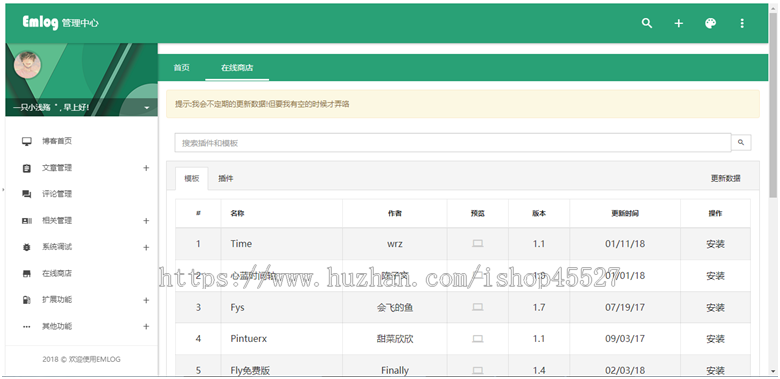Click the card icon beside 相关管理
The image size is (780, 379).
pyautogui.click(x=27, y=221)
